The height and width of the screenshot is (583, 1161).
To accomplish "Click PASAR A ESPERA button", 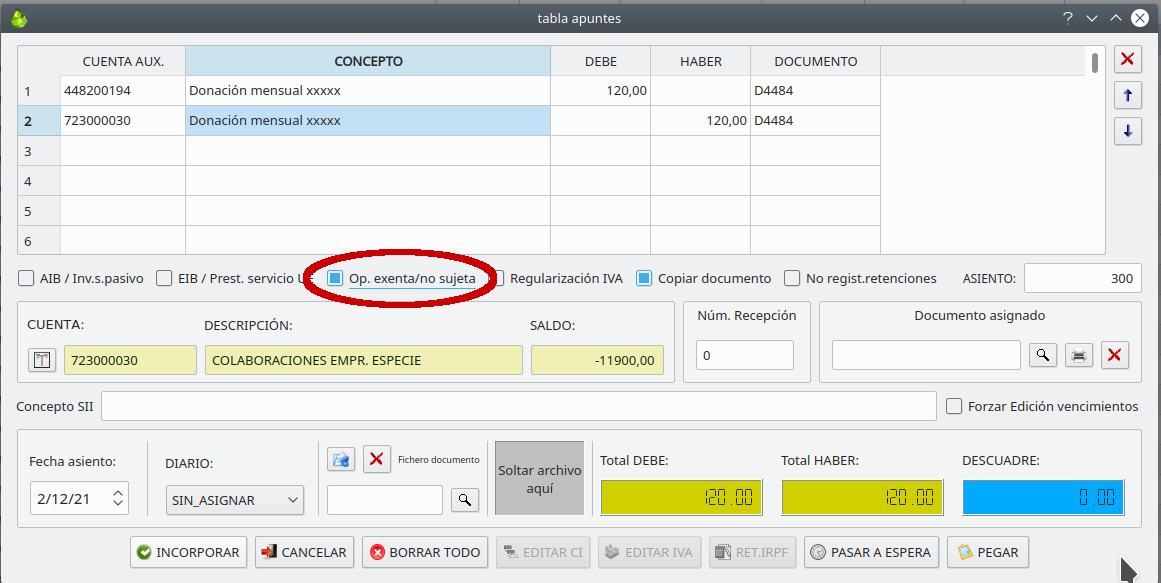I will click(871, 552).
